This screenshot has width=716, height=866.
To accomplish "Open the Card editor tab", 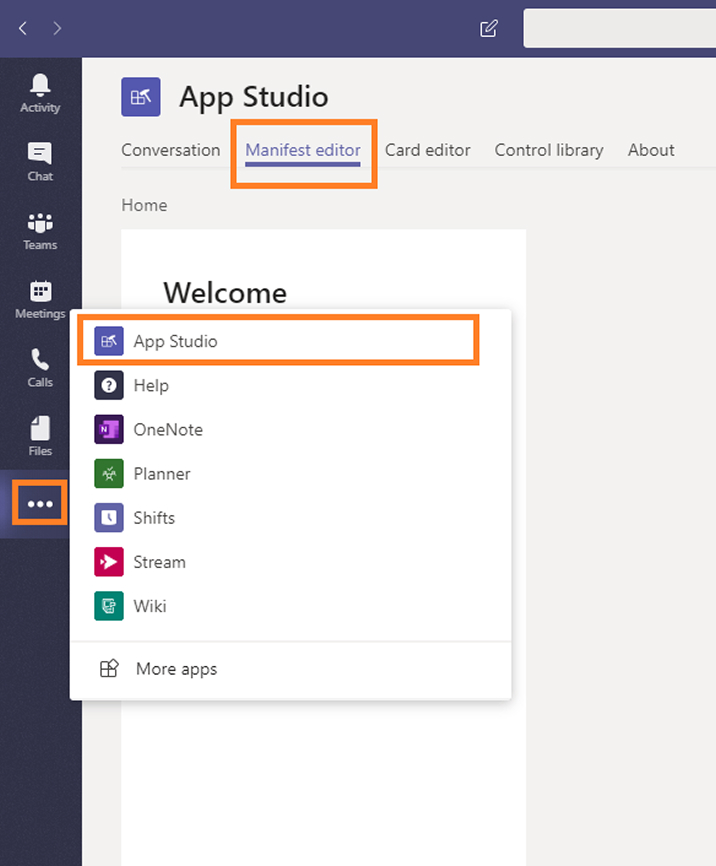I will [428, 150].
